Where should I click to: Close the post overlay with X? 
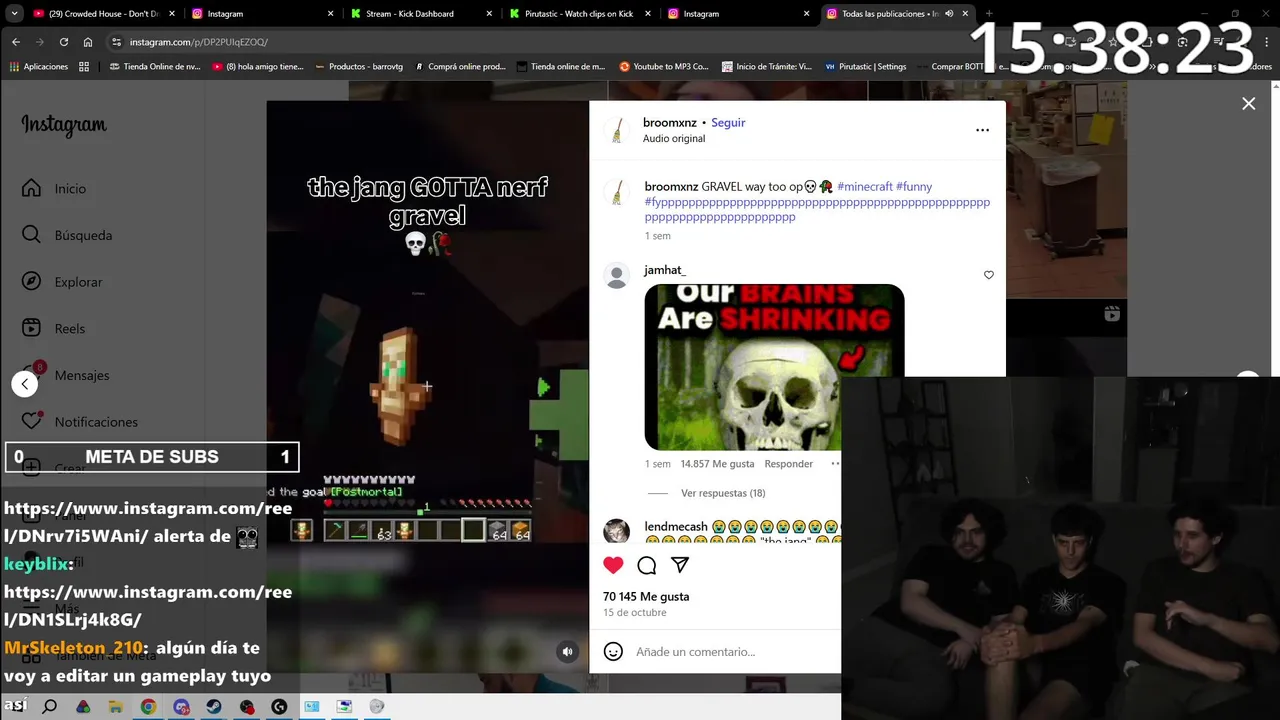pos(1248,104)
